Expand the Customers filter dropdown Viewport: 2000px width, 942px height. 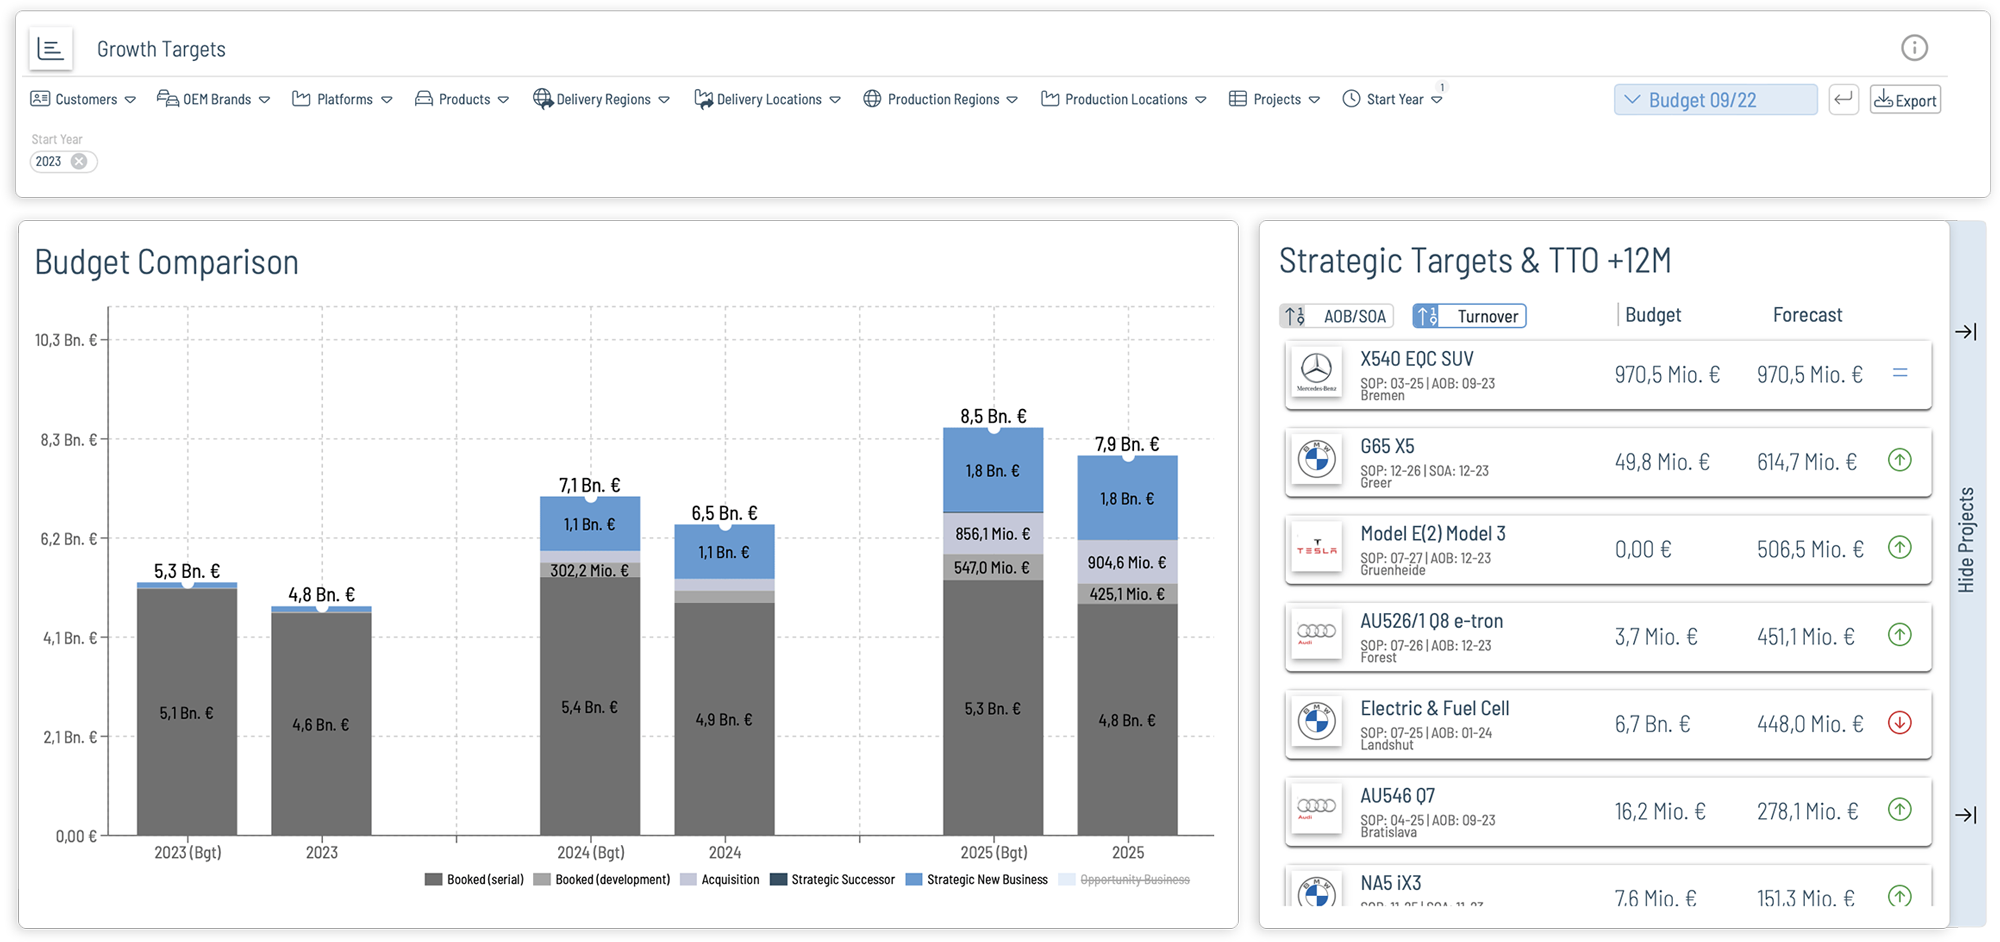[131, 100]
